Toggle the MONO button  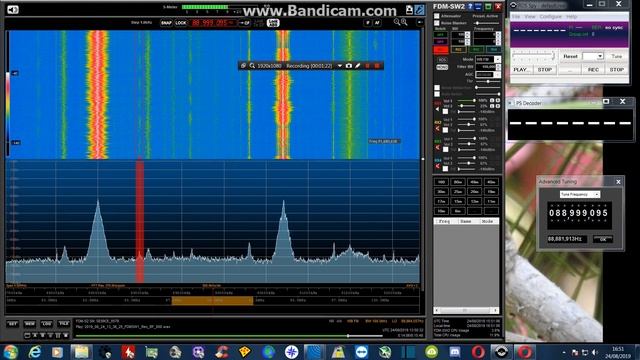(x=442, y=67)
